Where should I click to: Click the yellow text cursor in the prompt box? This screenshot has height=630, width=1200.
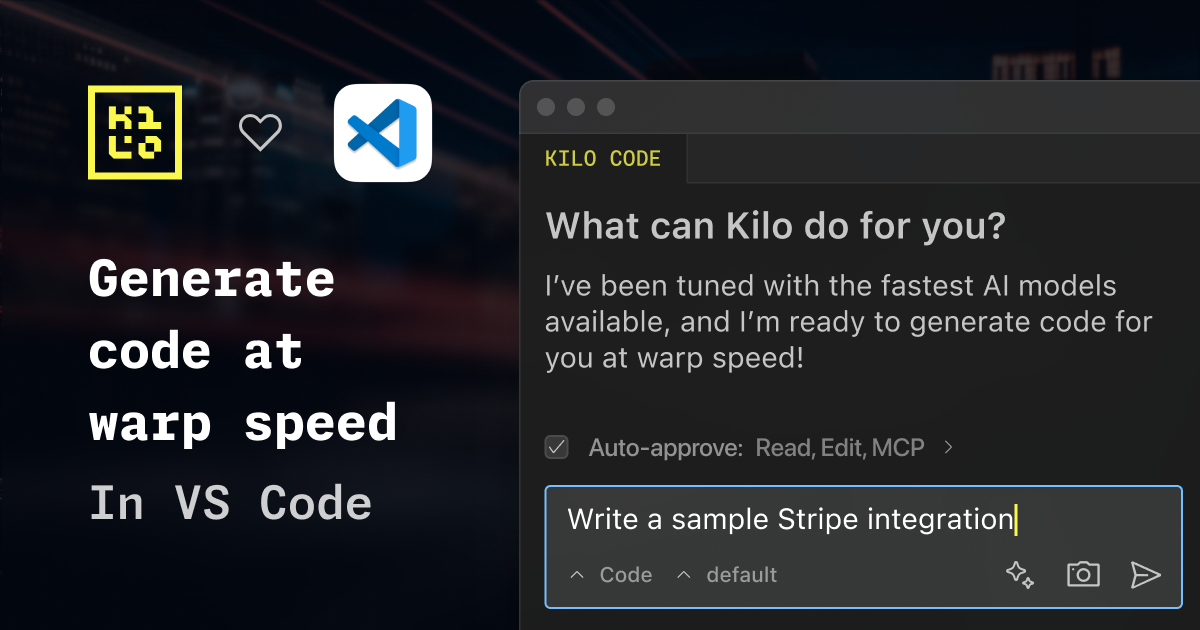click(1016, 519)
